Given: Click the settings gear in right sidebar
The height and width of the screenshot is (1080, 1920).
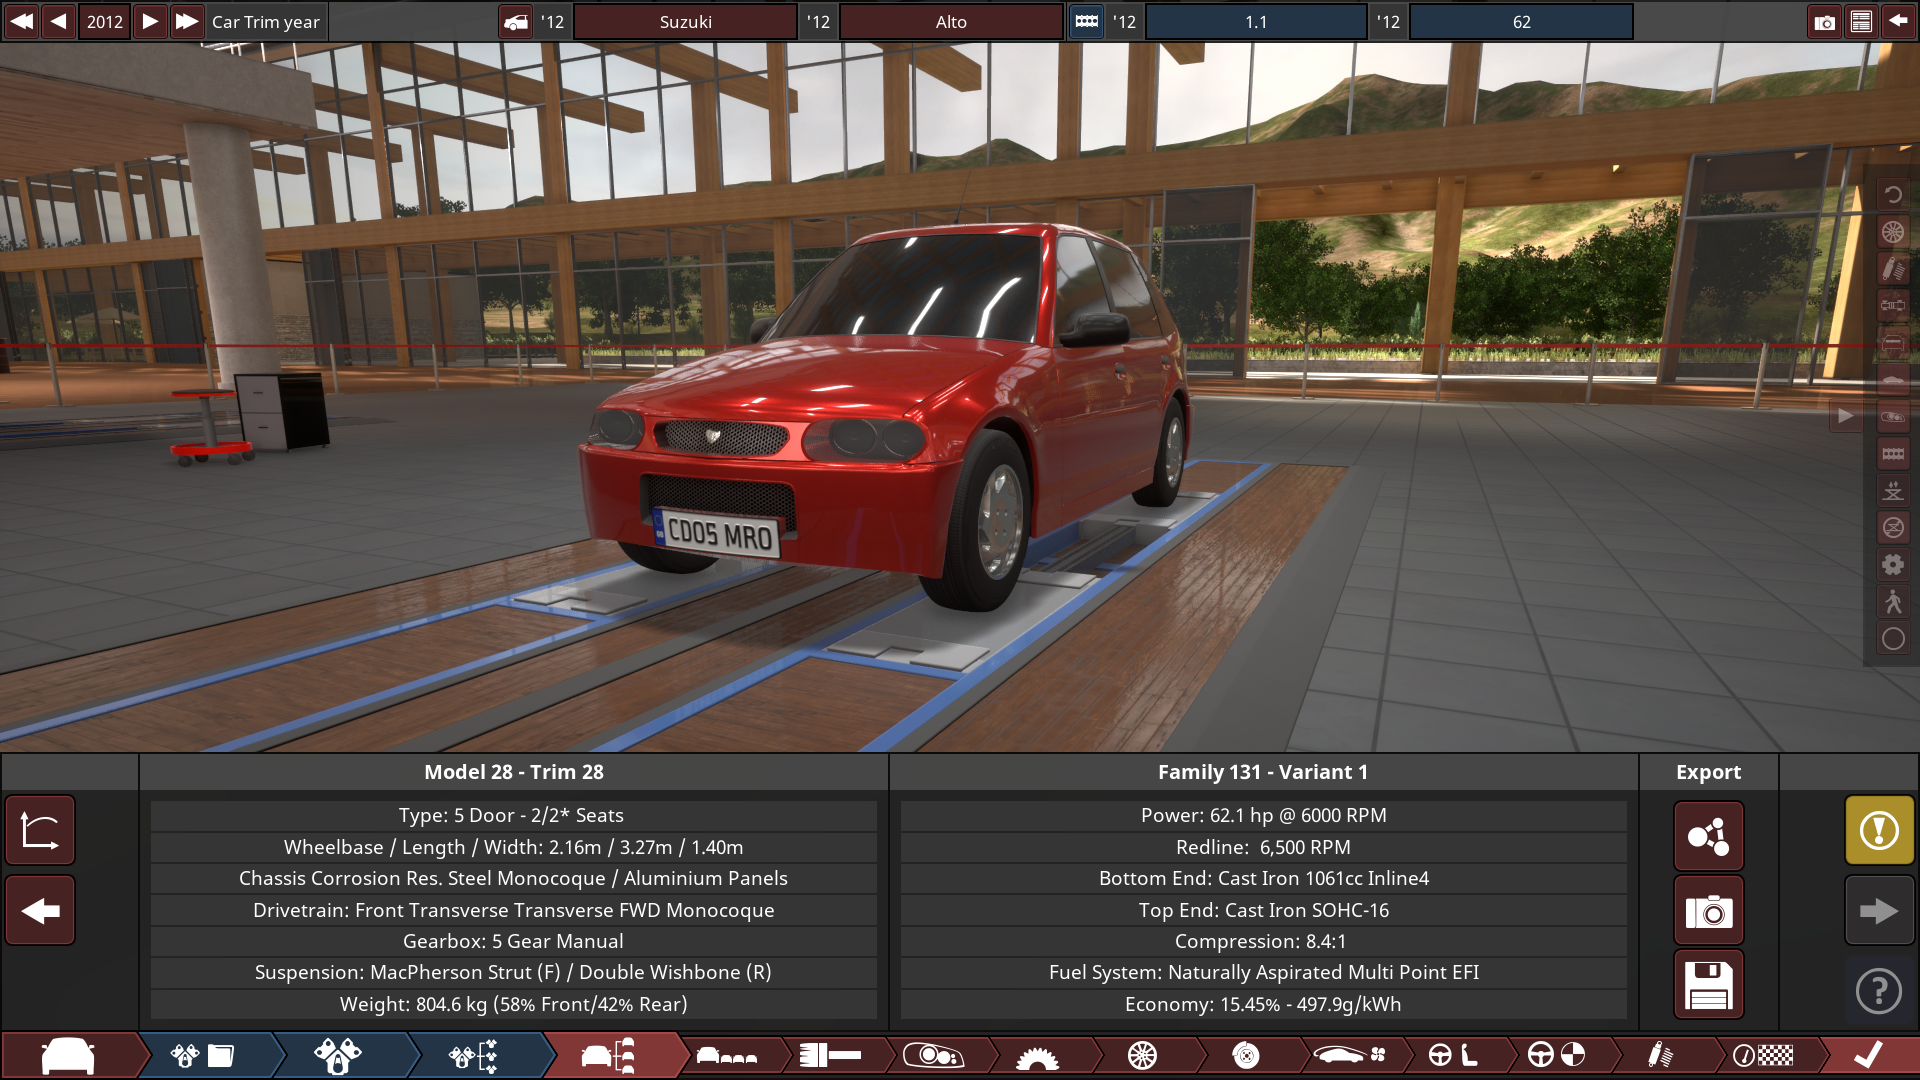Looking at the screenshot, I should tap(1893, 565).
